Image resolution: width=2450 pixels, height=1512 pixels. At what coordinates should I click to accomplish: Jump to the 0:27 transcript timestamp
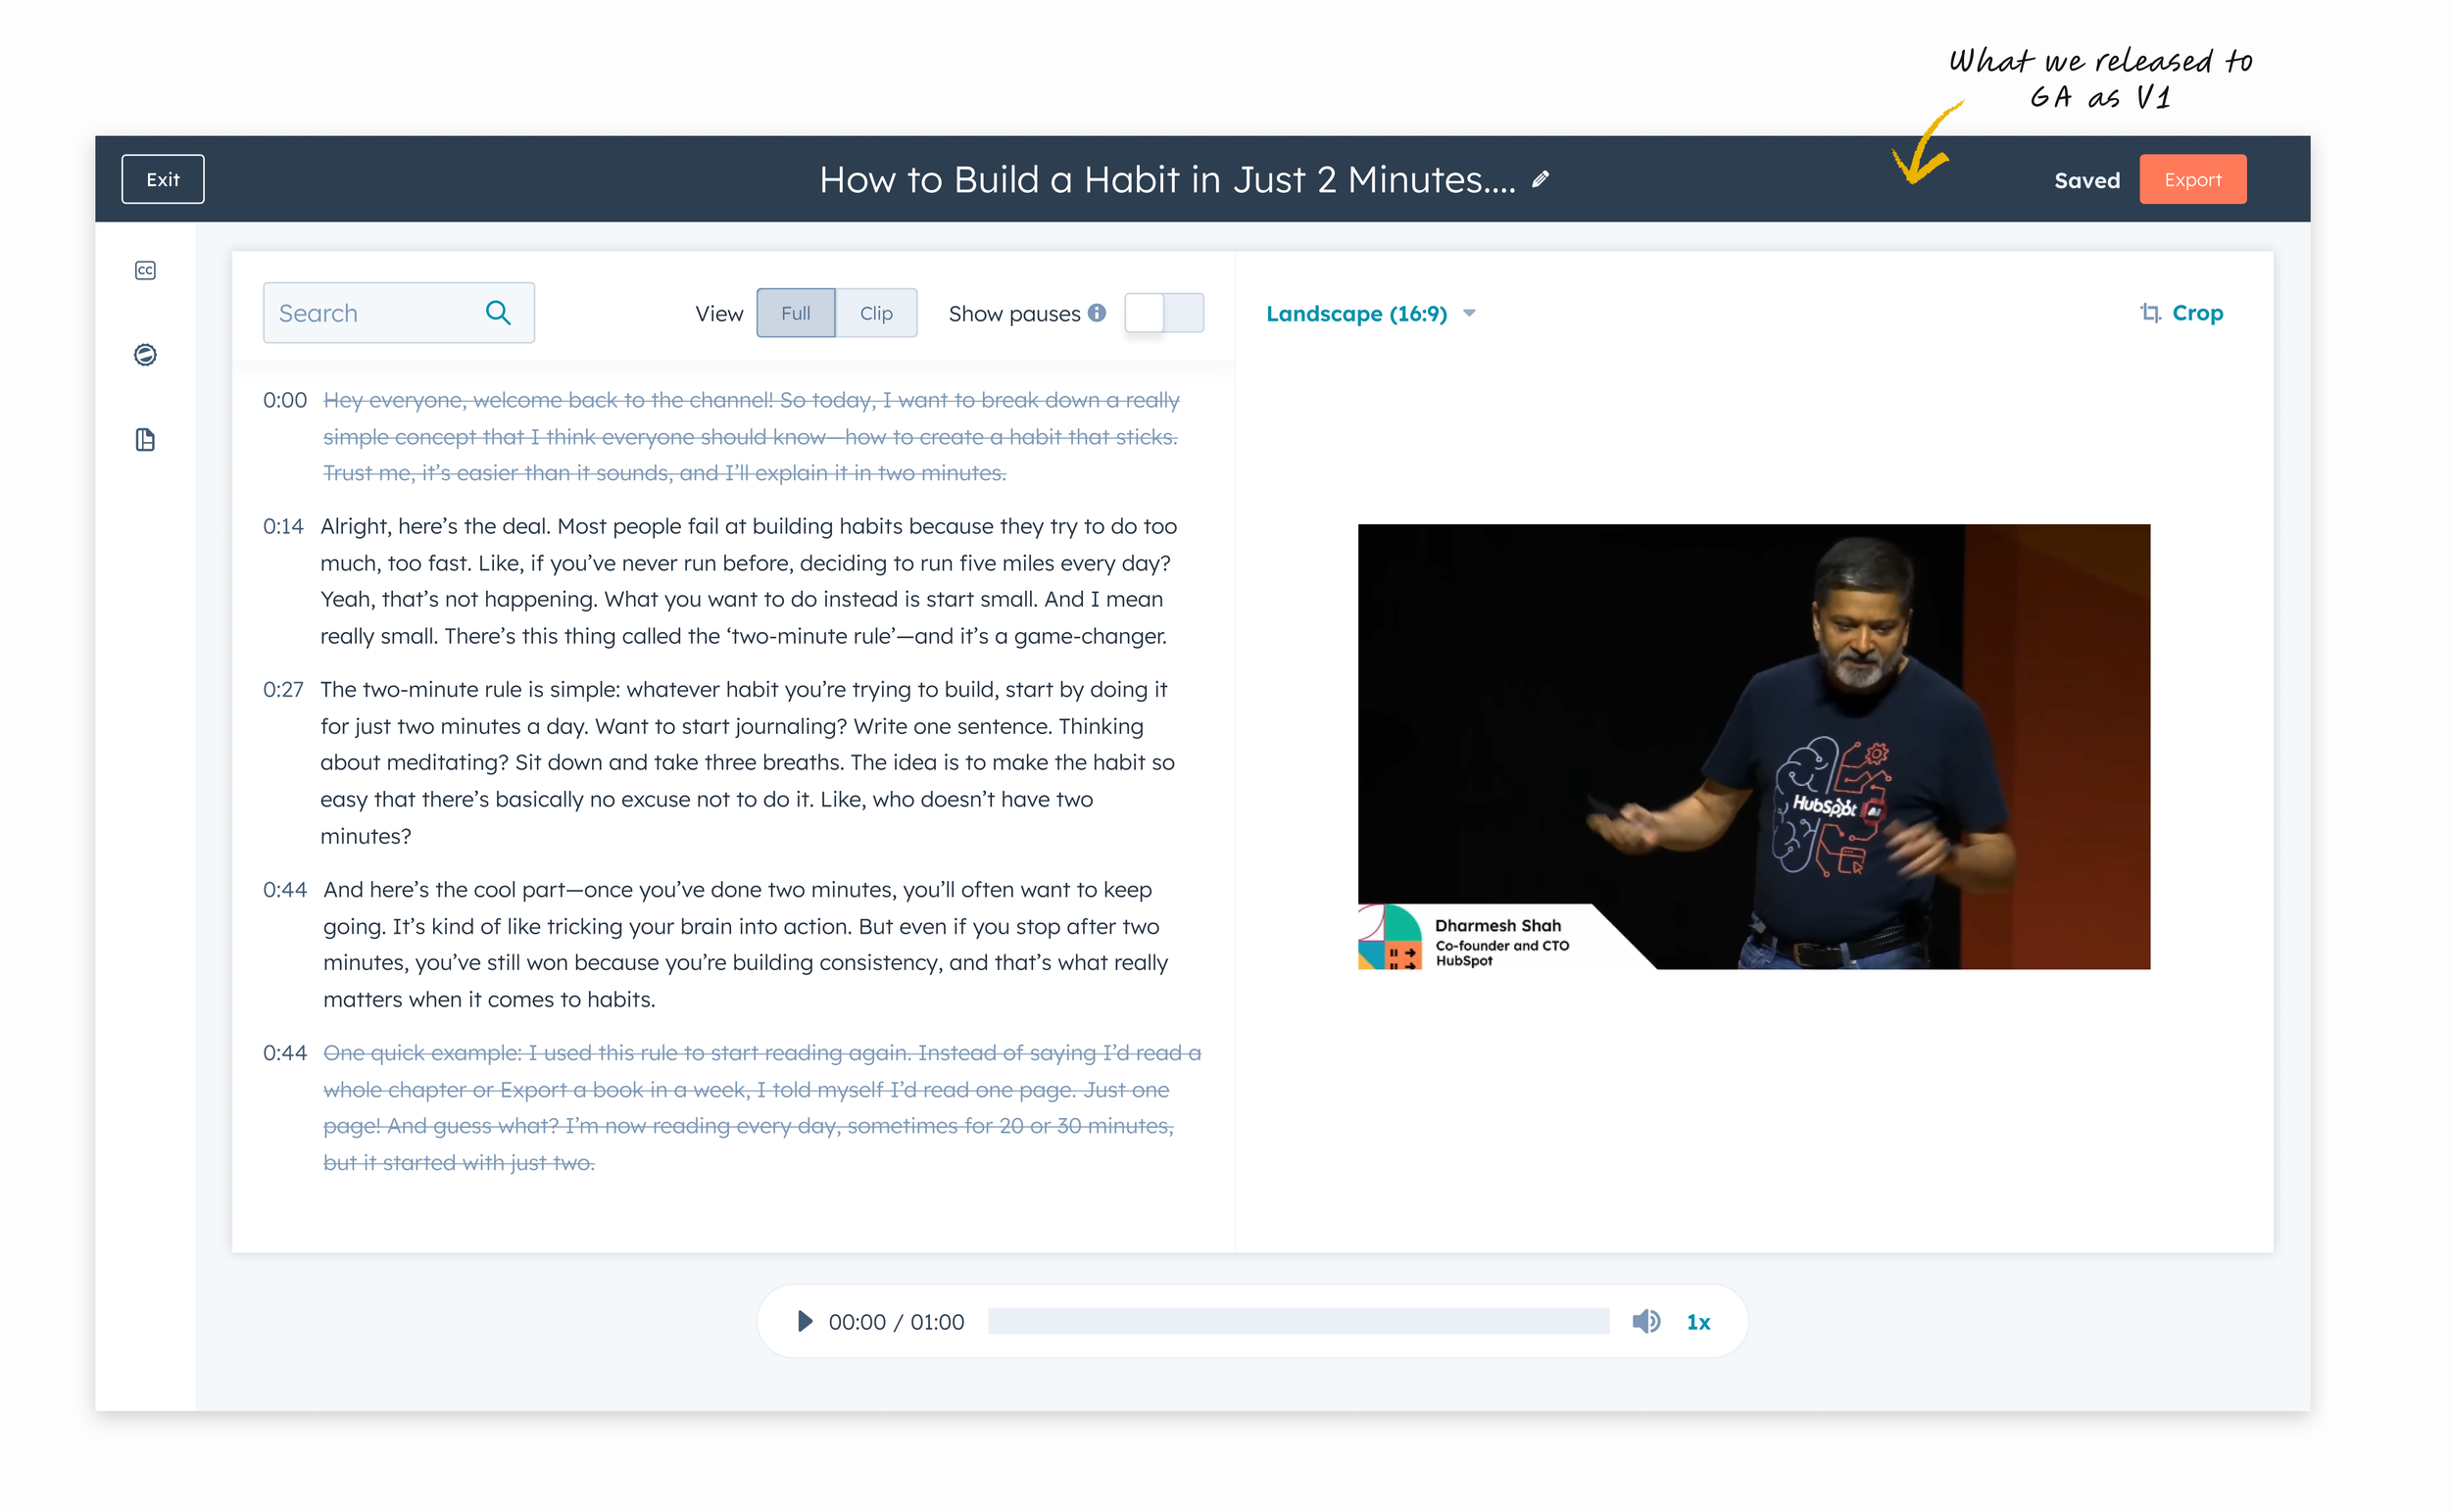[x=283, y=690]
